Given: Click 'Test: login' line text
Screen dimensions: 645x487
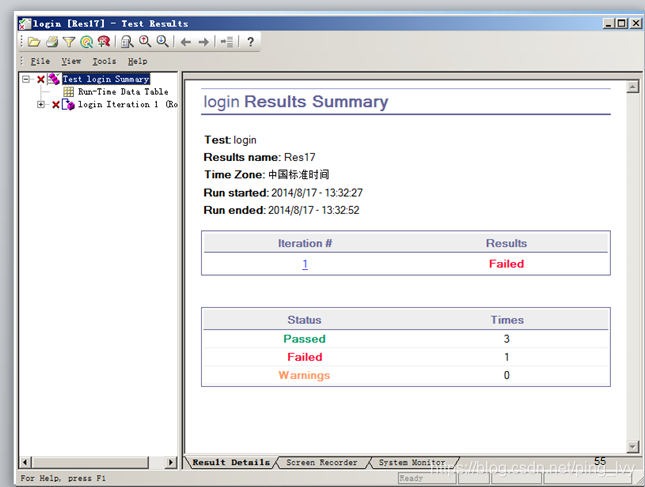Looking at the screenshot, I should pyautogui.click(x=230, y=140).
